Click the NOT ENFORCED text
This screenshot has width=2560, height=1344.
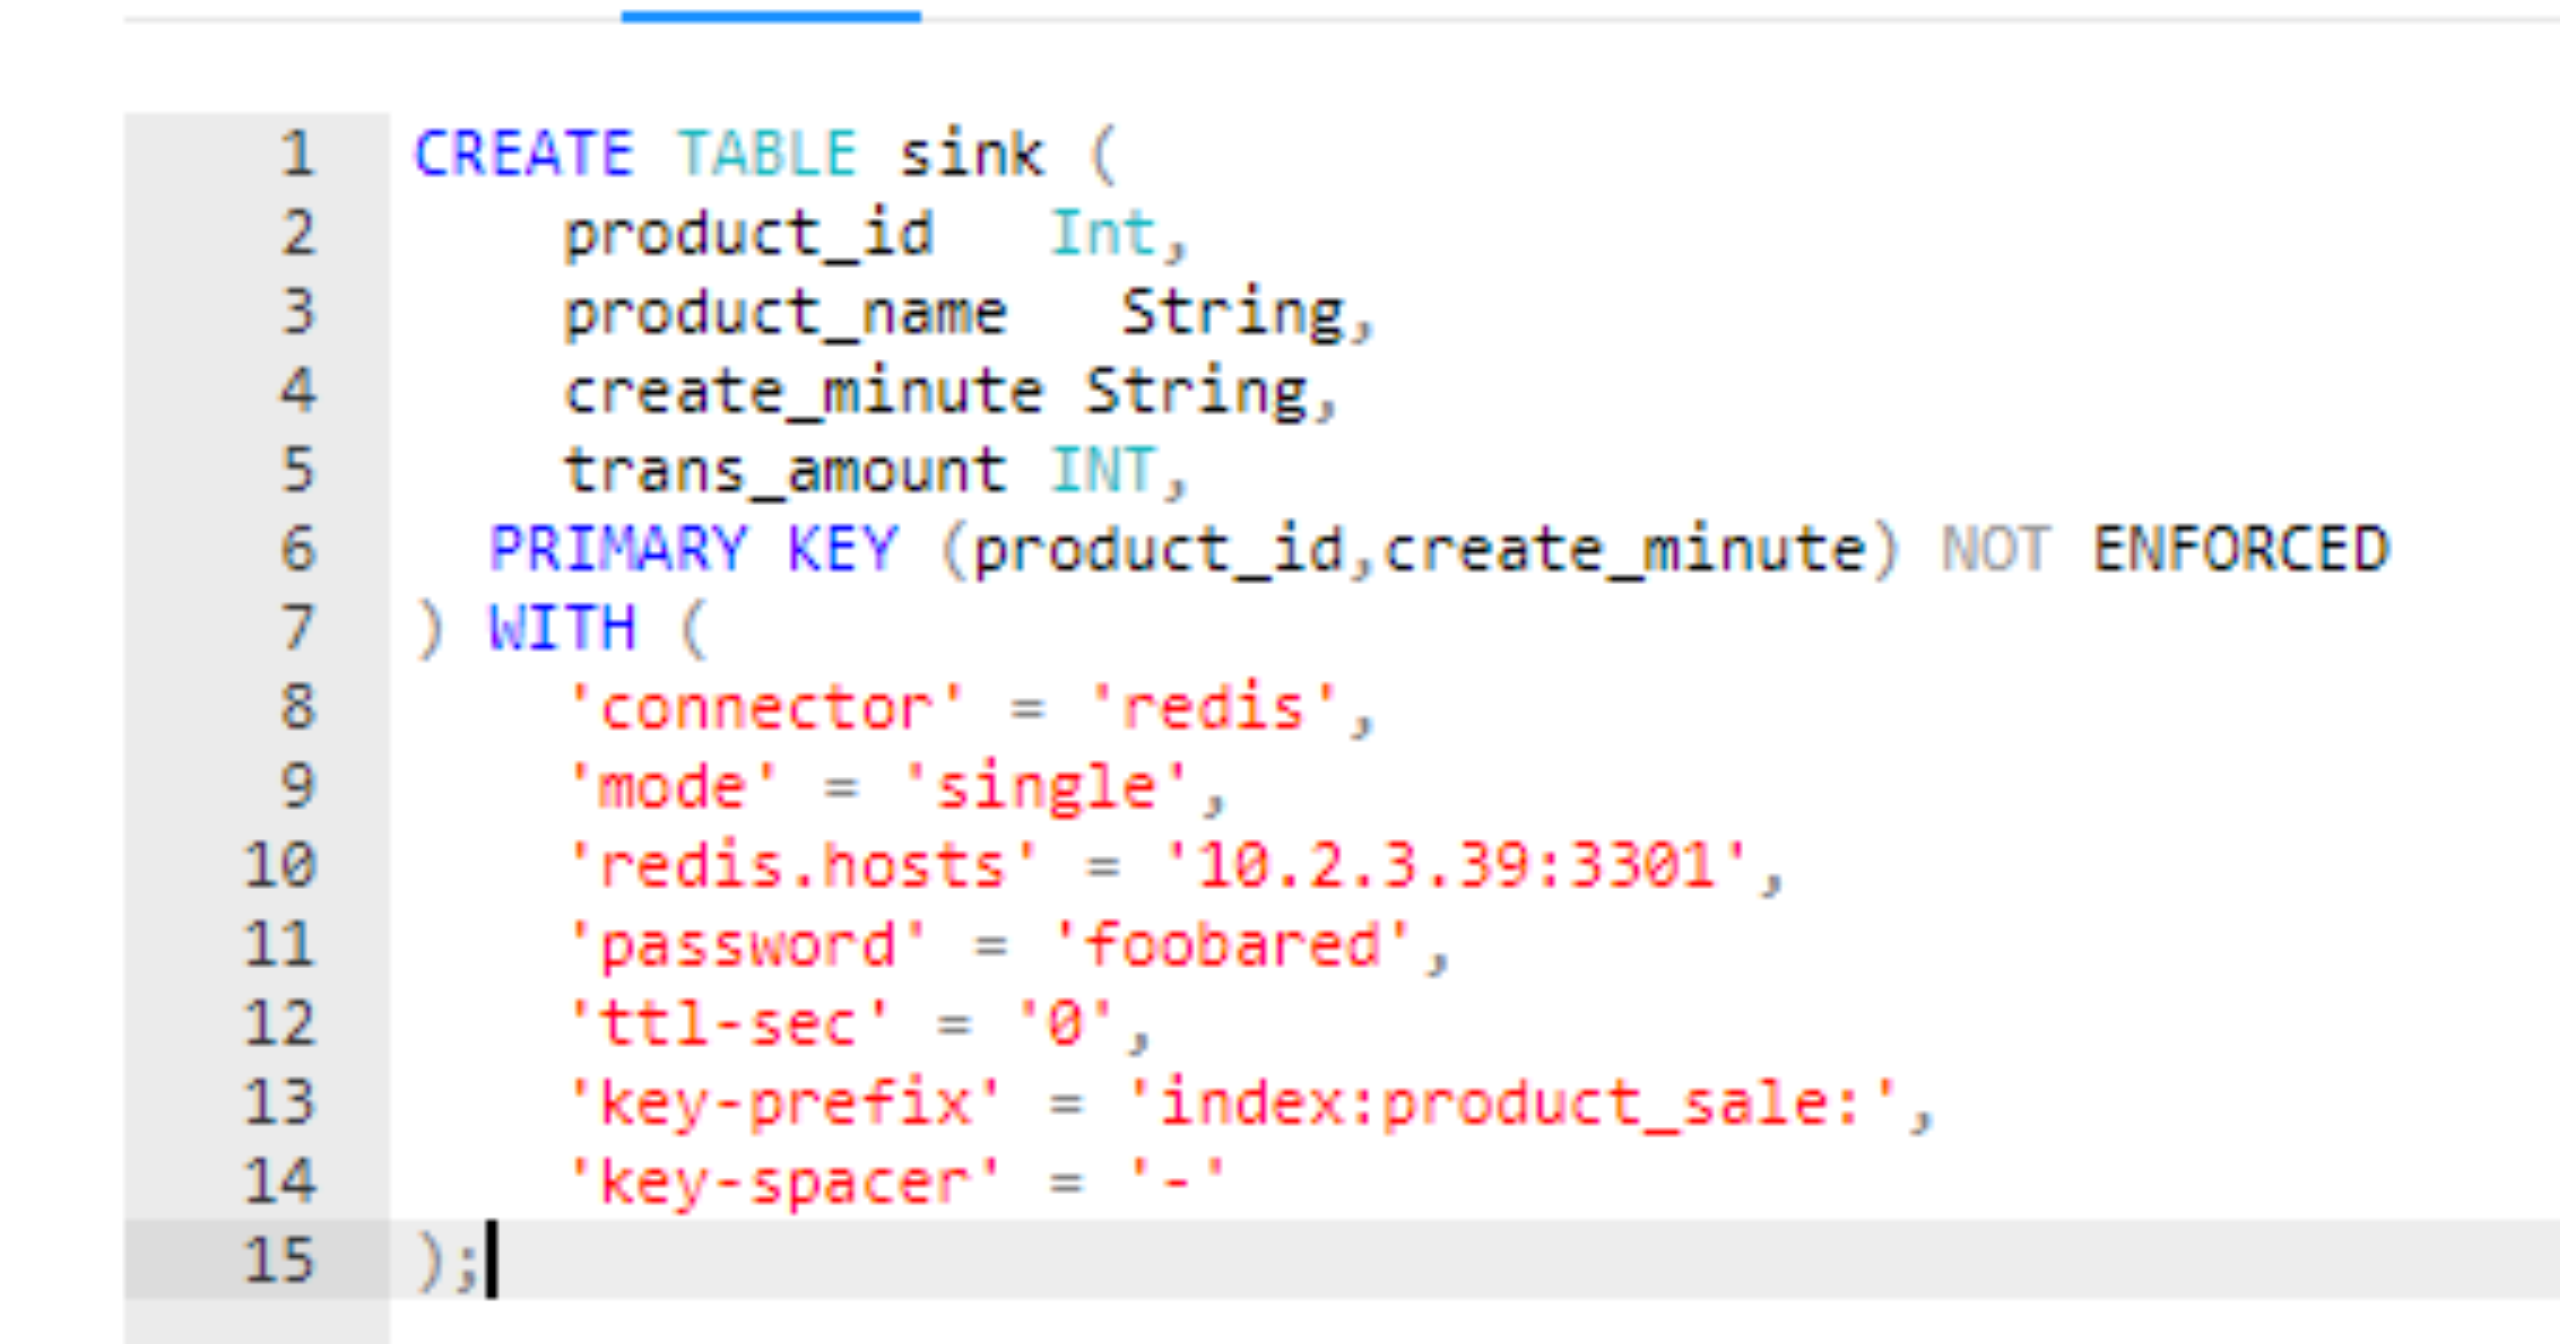coord(2164,549)
